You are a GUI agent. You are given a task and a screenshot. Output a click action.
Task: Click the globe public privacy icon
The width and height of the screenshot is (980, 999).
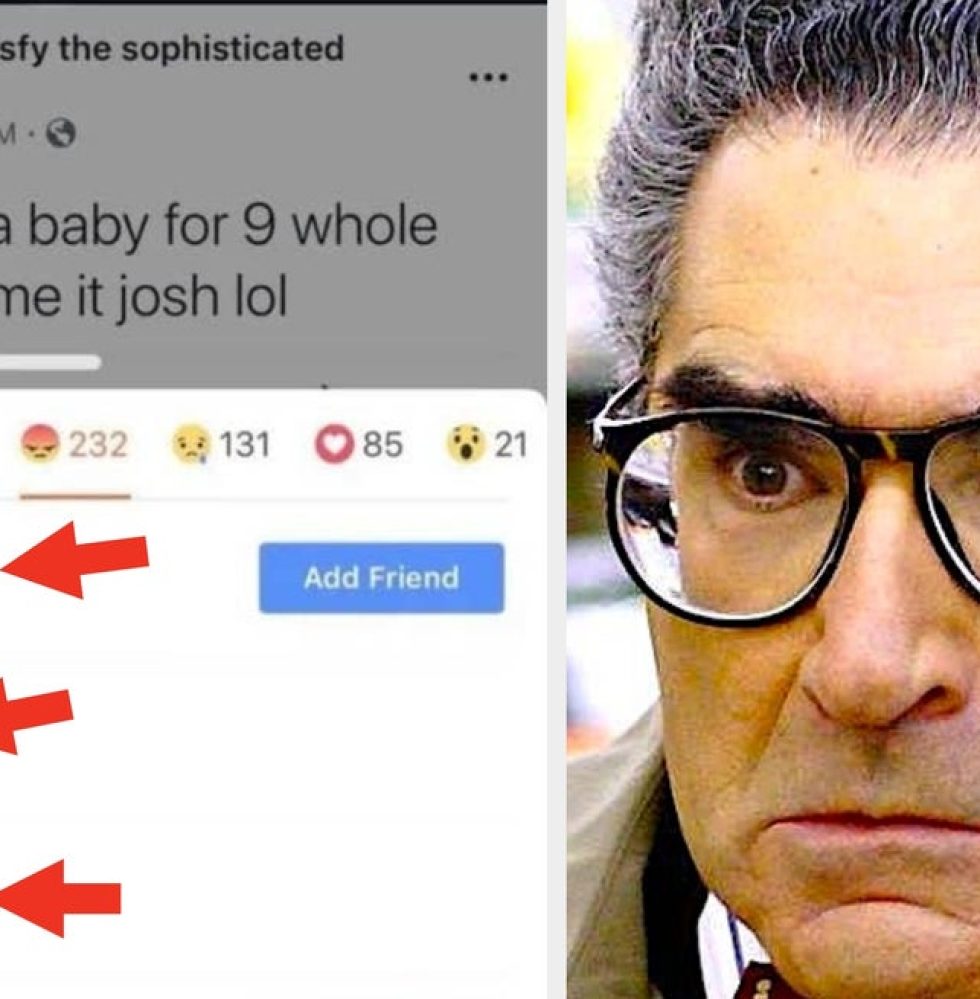(x=61, y=133)
